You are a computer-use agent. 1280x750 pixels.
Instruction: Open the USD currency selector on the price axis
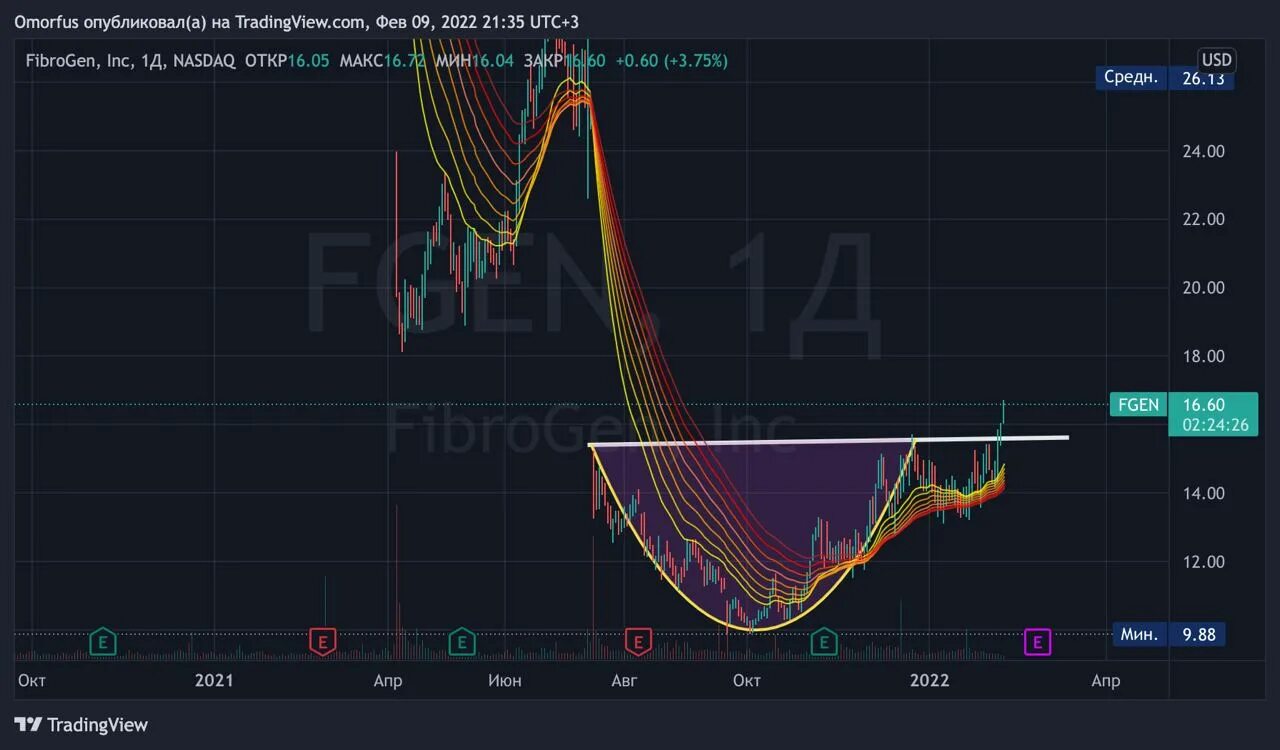tap(1216, 60)
